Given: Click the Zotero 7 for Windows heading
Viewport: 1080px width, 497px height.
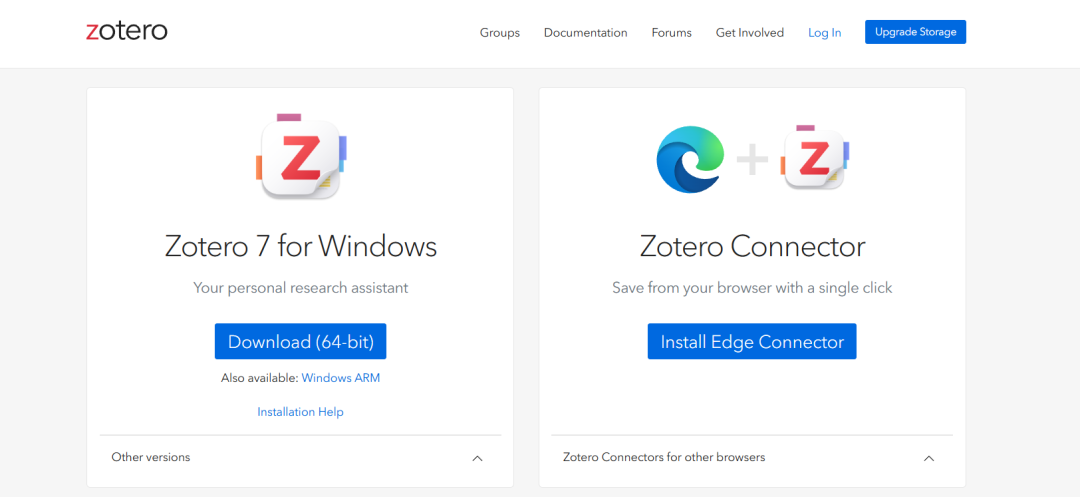Looking at the screenshot, I should tap(301, 246).
